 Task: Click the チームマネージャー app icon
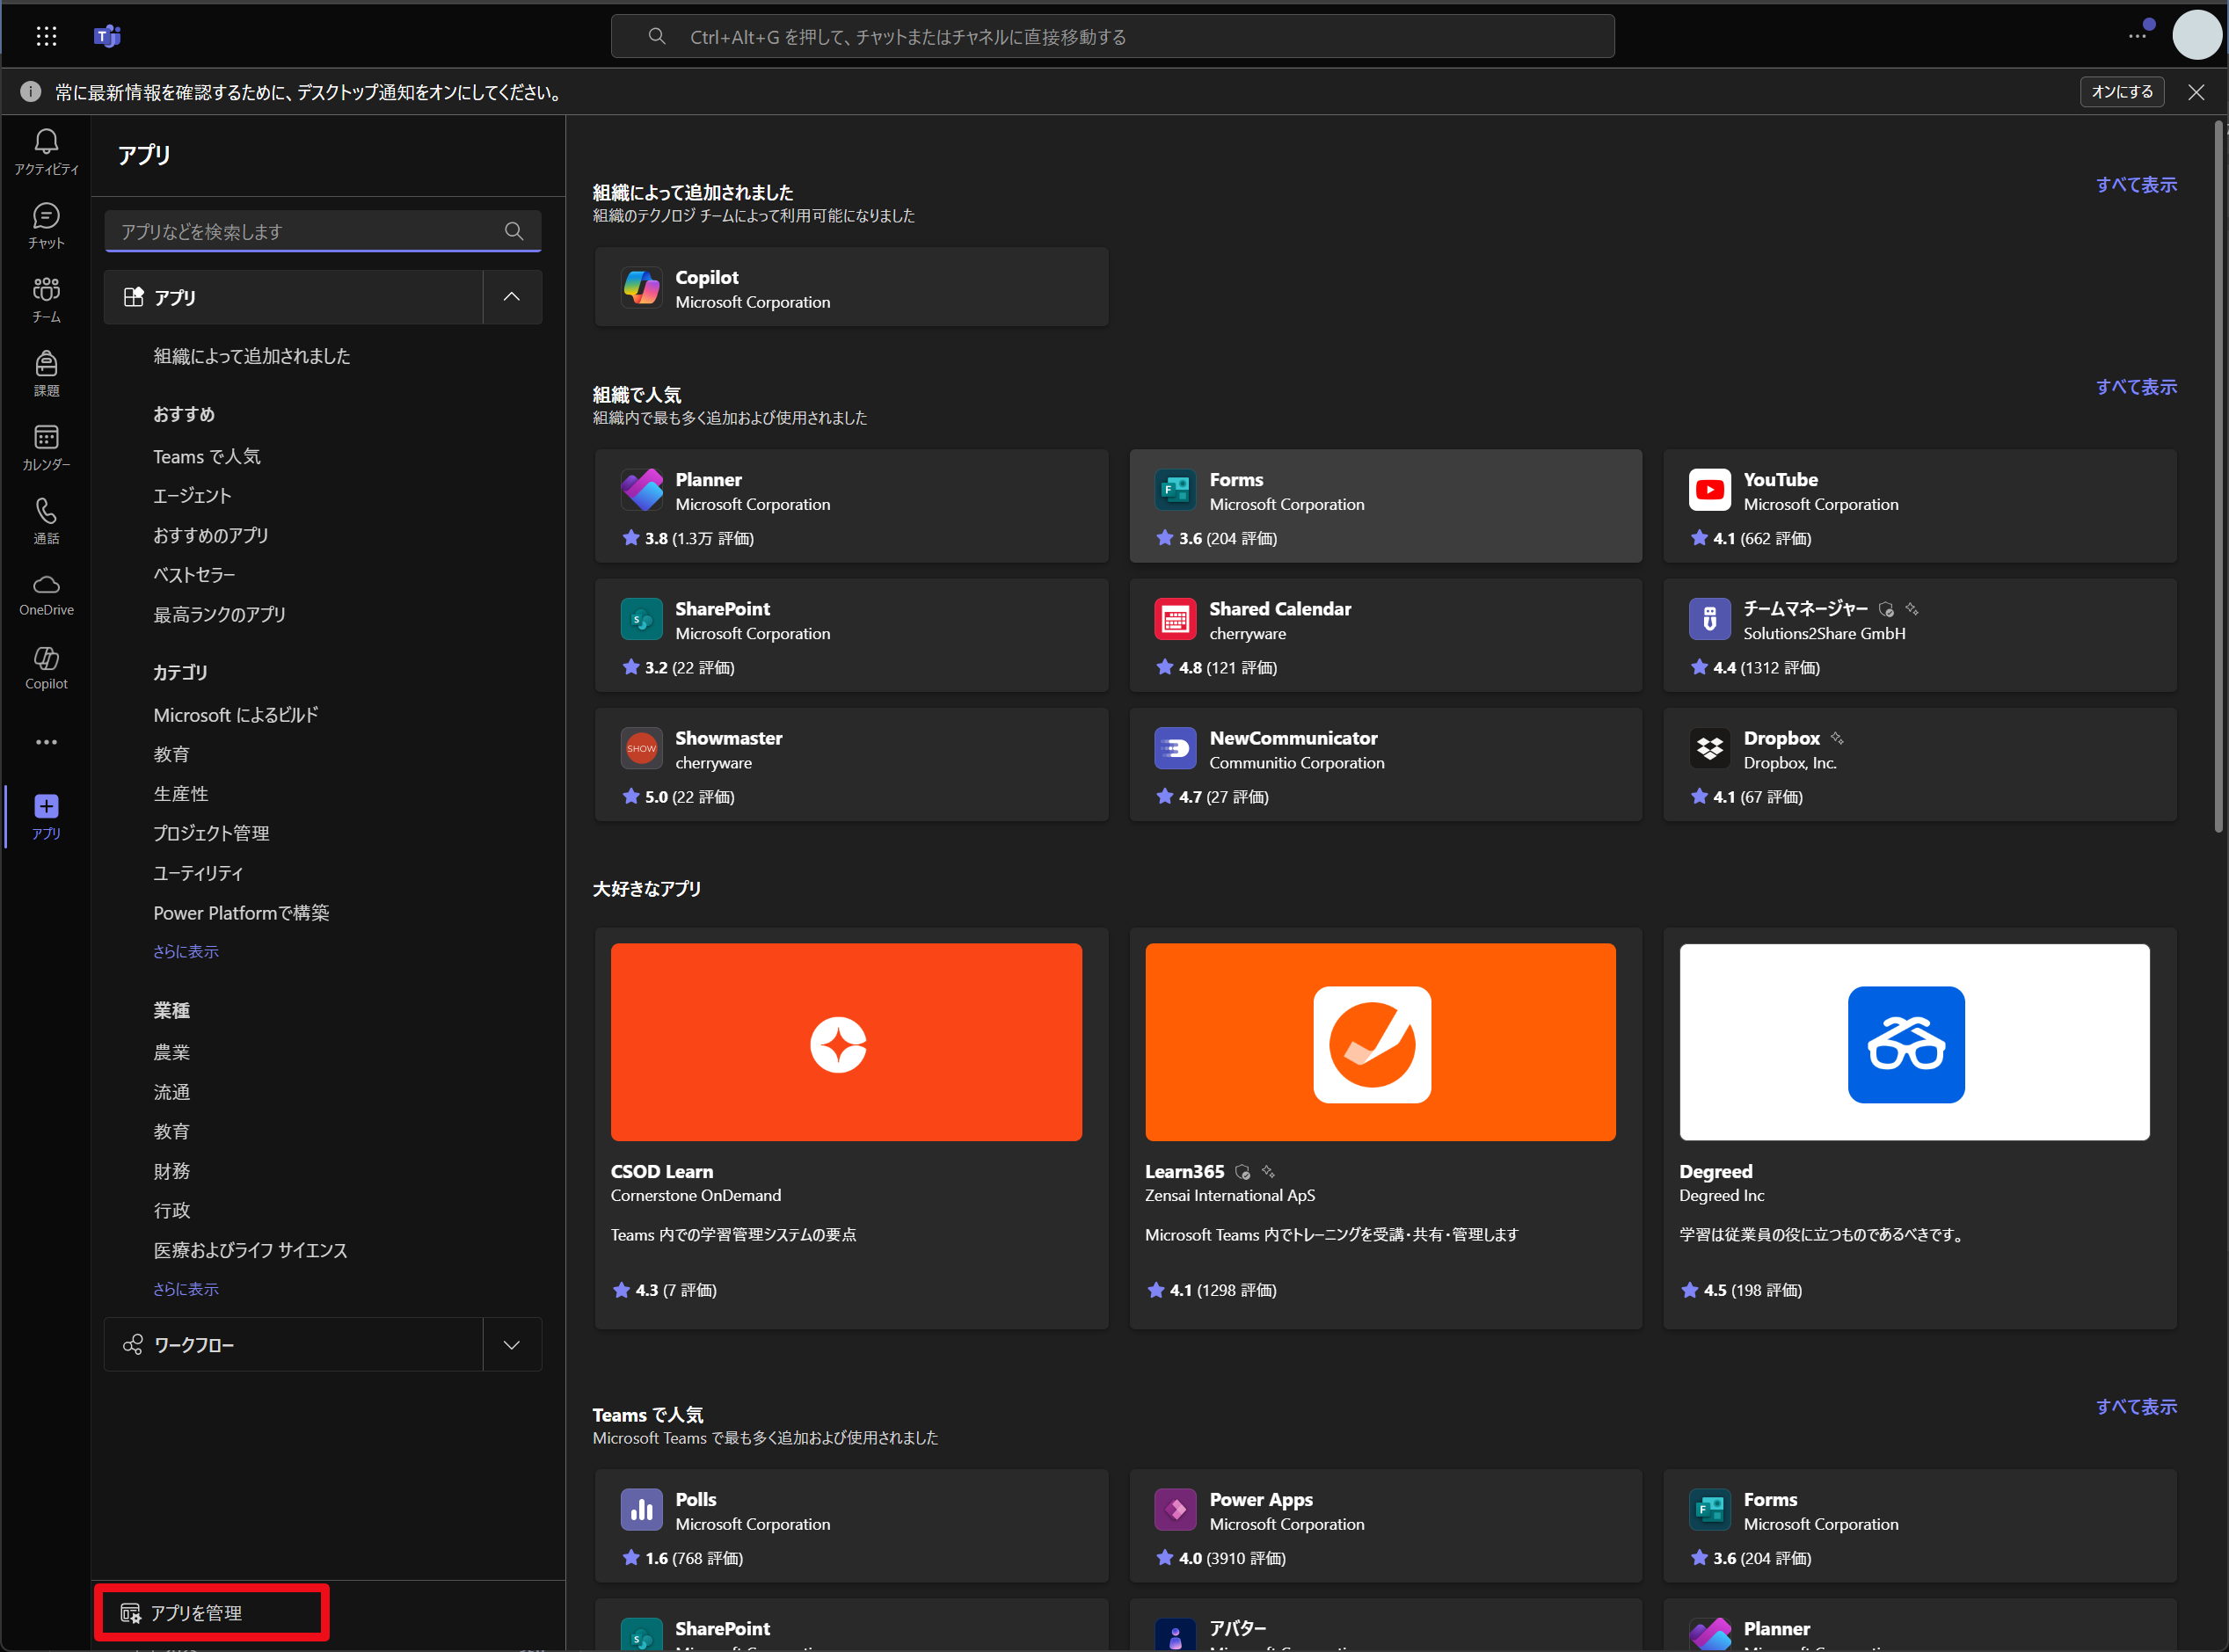pyautogui.click(x=1709, y=619)
